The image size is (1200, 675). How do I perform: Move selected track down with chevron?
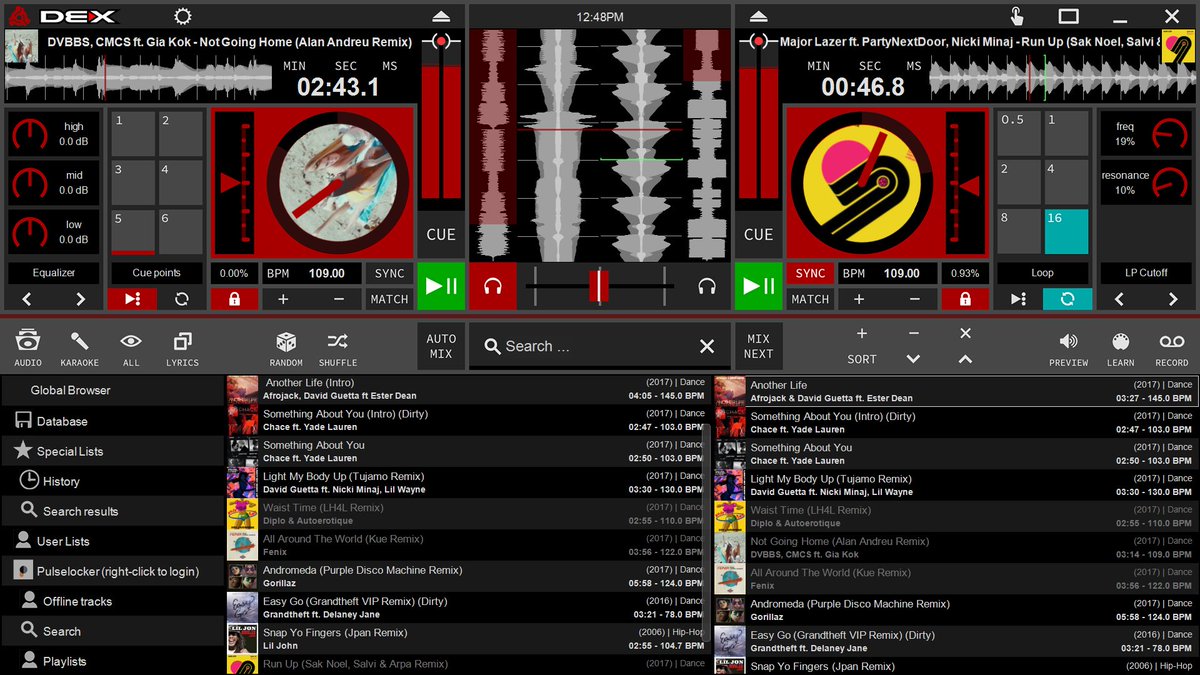[x=913, y=359]
